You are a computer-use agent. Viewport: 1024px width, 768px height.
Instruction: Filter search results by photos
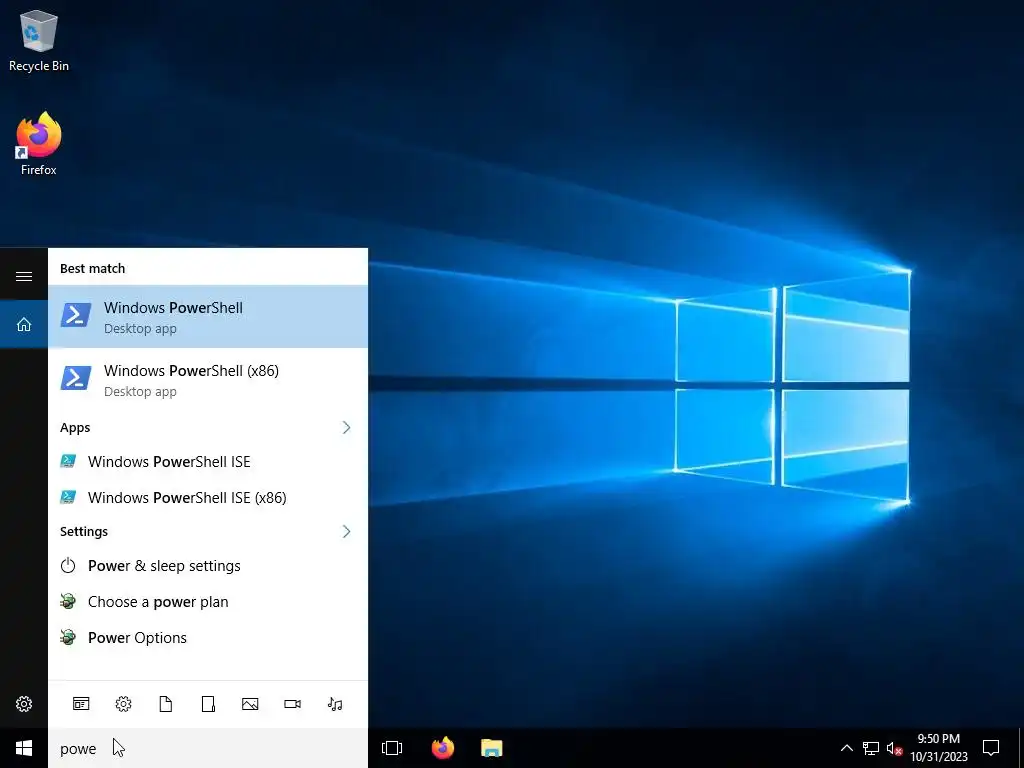coord(250,704)
